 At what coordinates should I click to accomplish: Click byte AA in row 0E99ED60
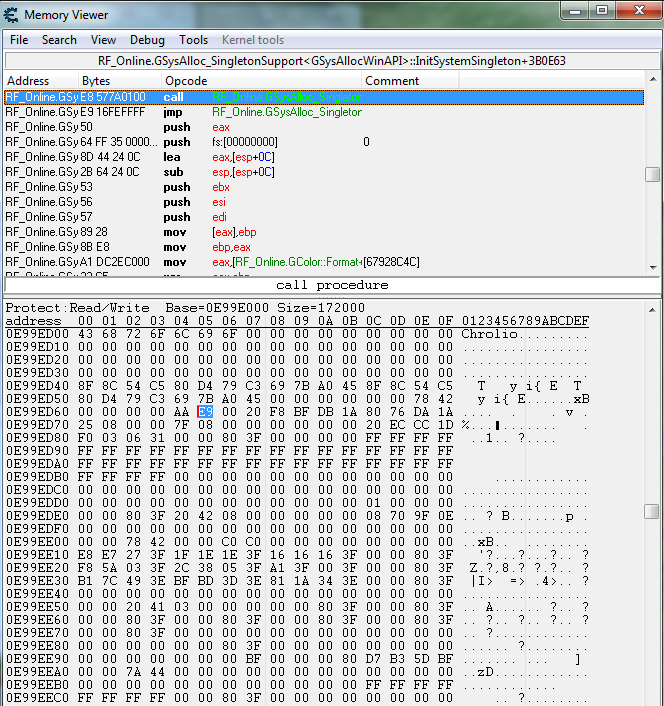click(x=181, y=412)
